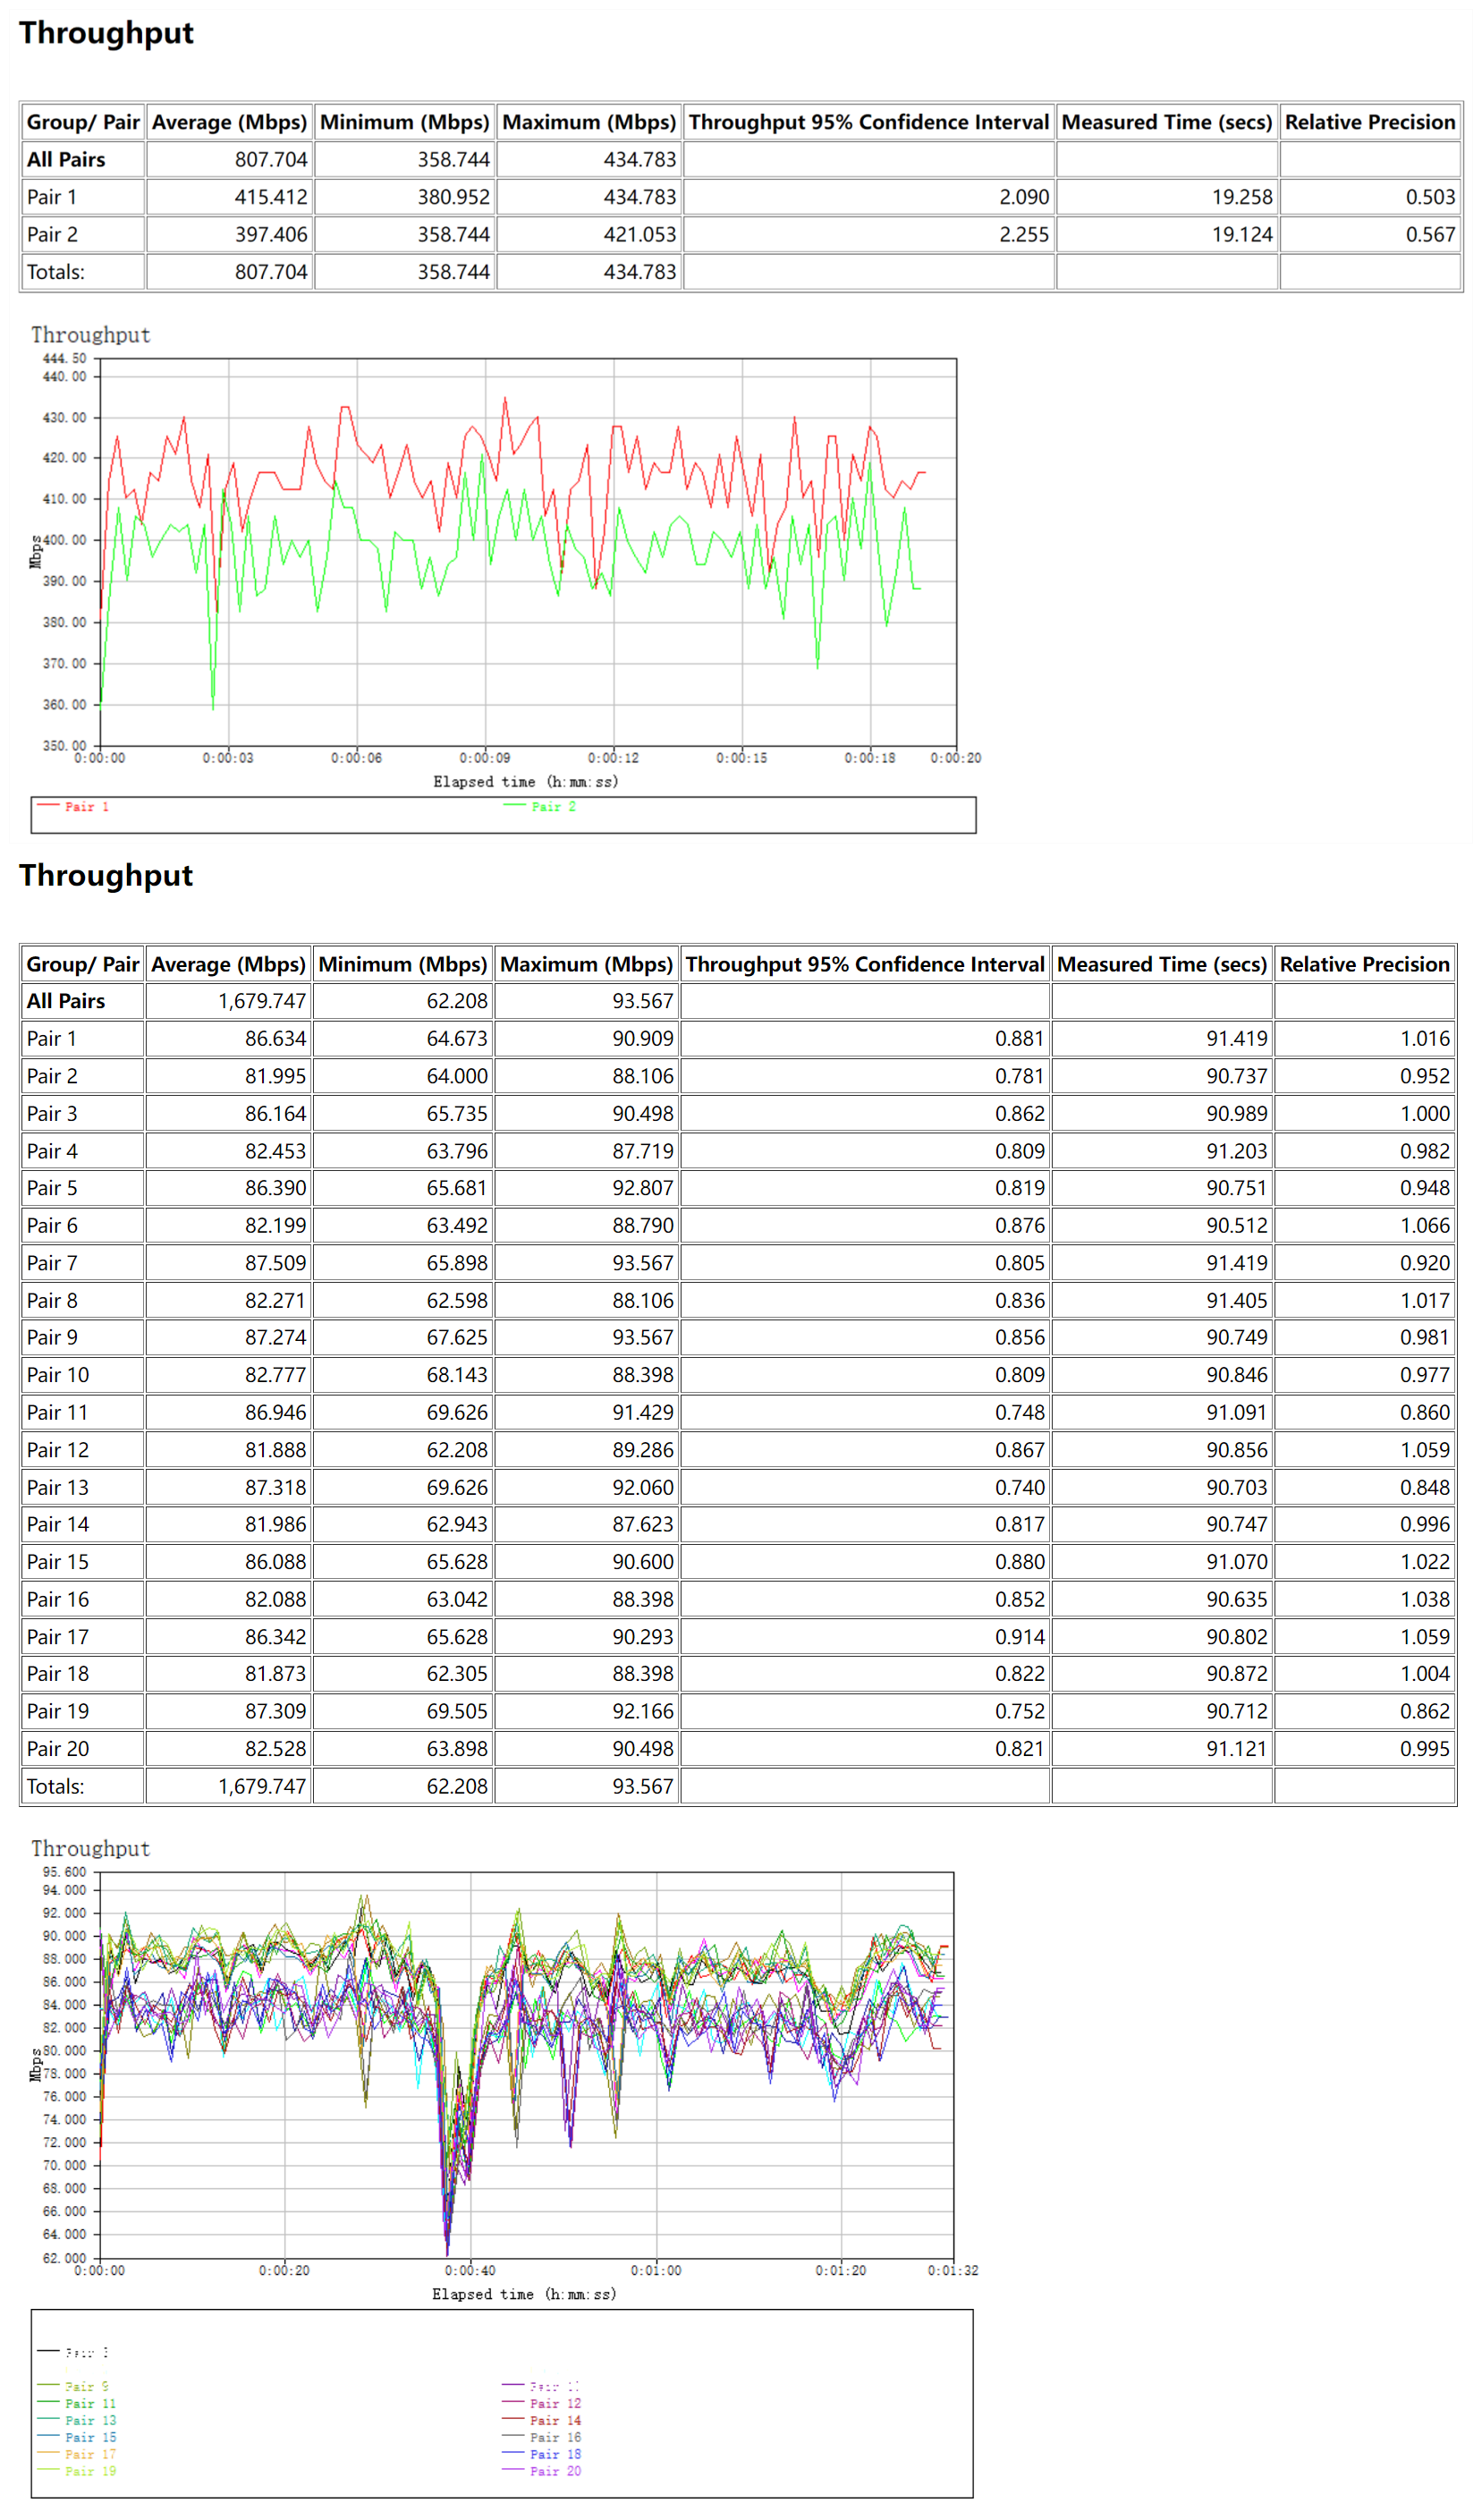The height and width of the screenshot is (2520, 1482).
Task: Click the 415.412 average cell for Pair 1
Action: tap(271, 197)
